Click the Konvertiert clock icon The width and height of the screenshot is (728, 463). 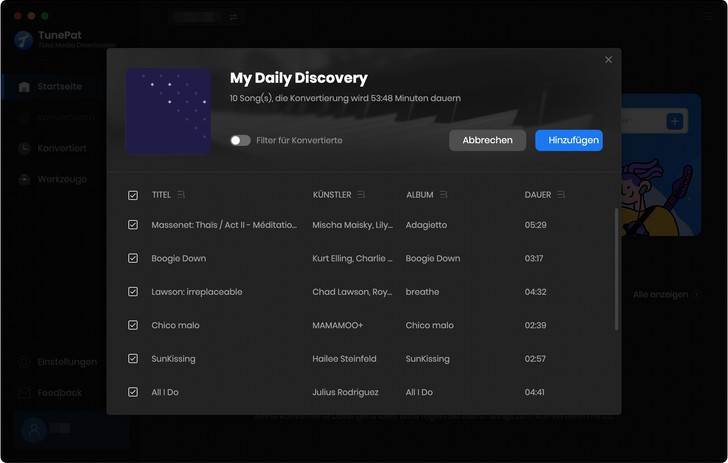point(24,148)
